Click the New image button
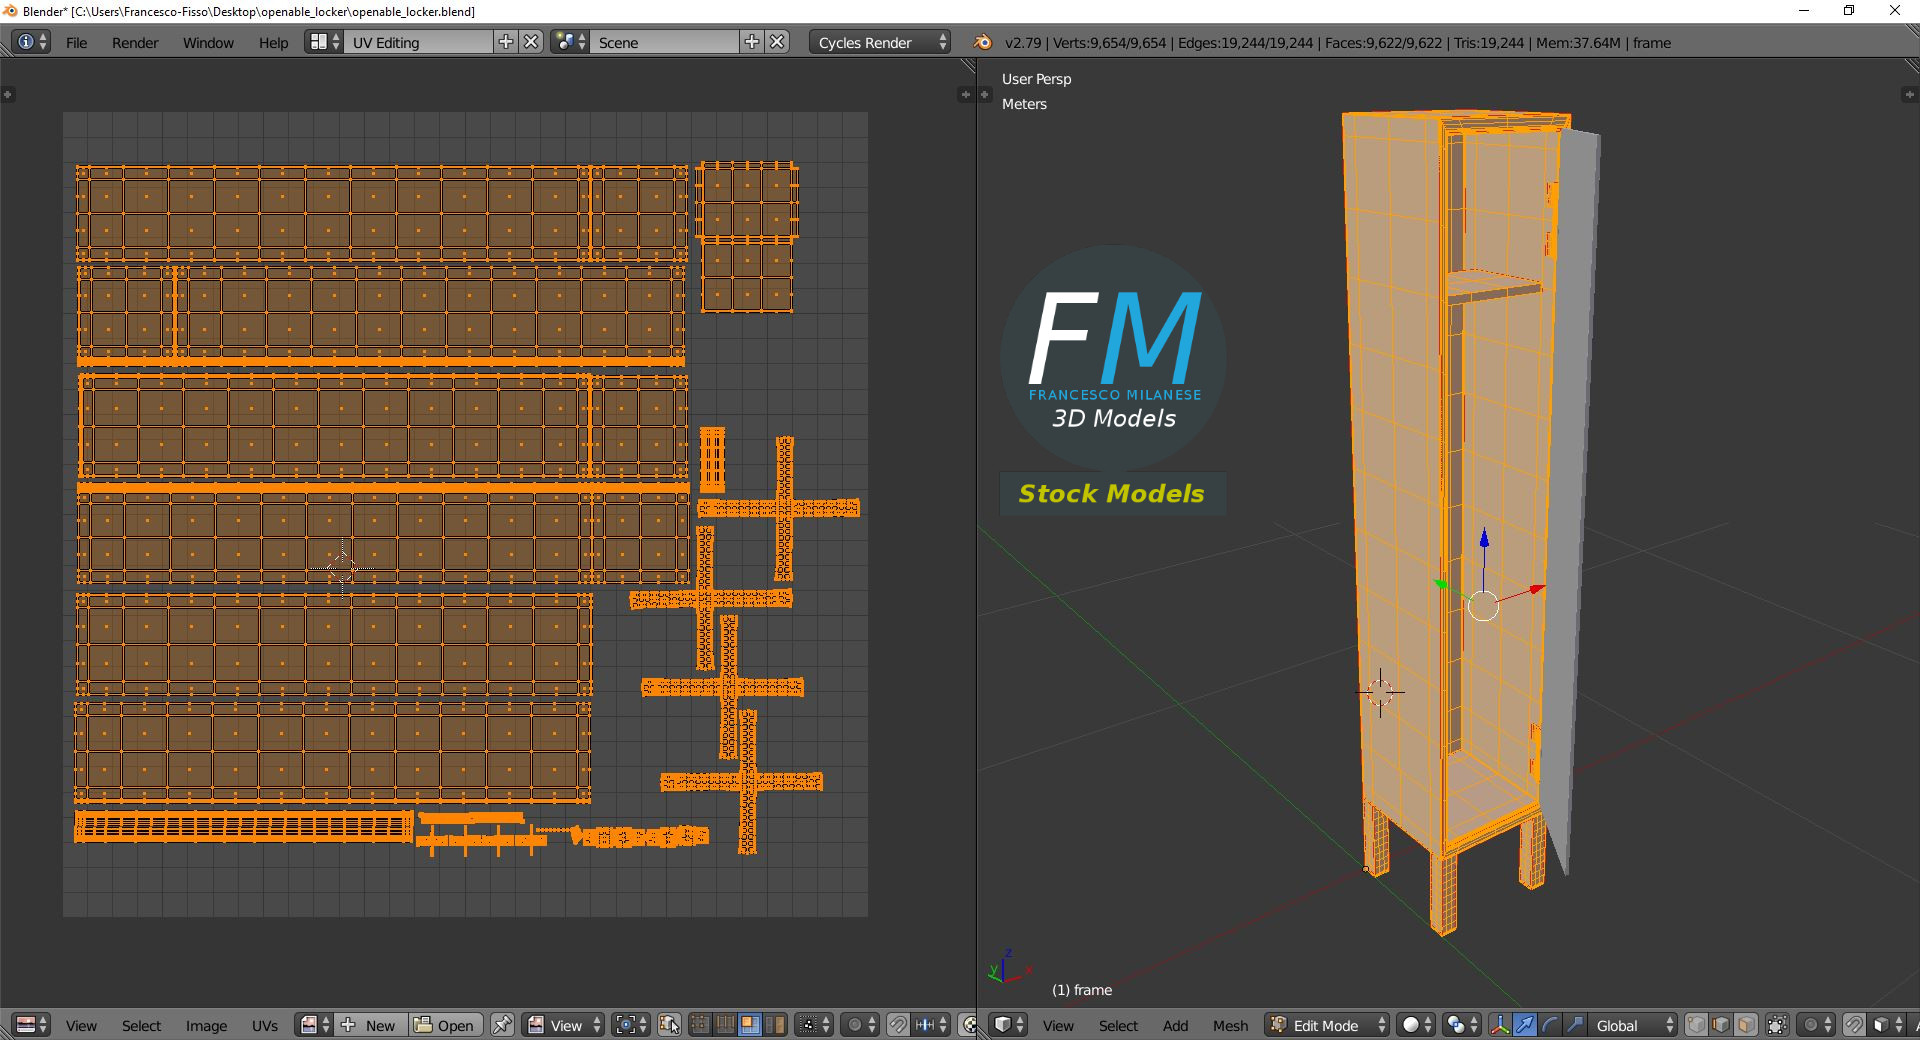The width and height of the screenshot is (1920, 1040). [x=371, y=1025]
